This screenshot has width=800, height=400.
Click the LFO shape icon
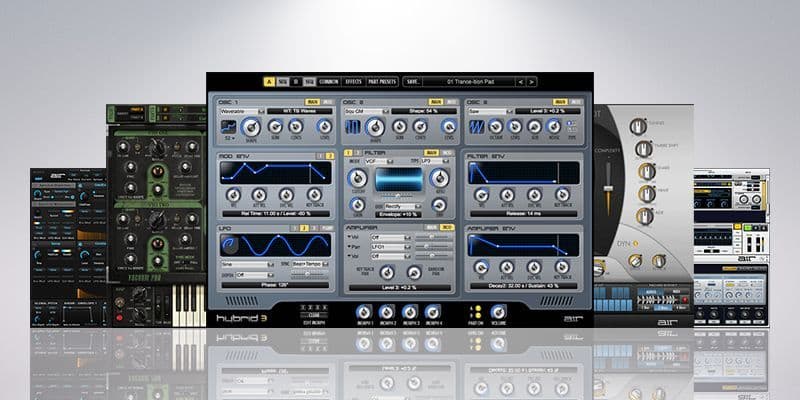pos(229,246)
